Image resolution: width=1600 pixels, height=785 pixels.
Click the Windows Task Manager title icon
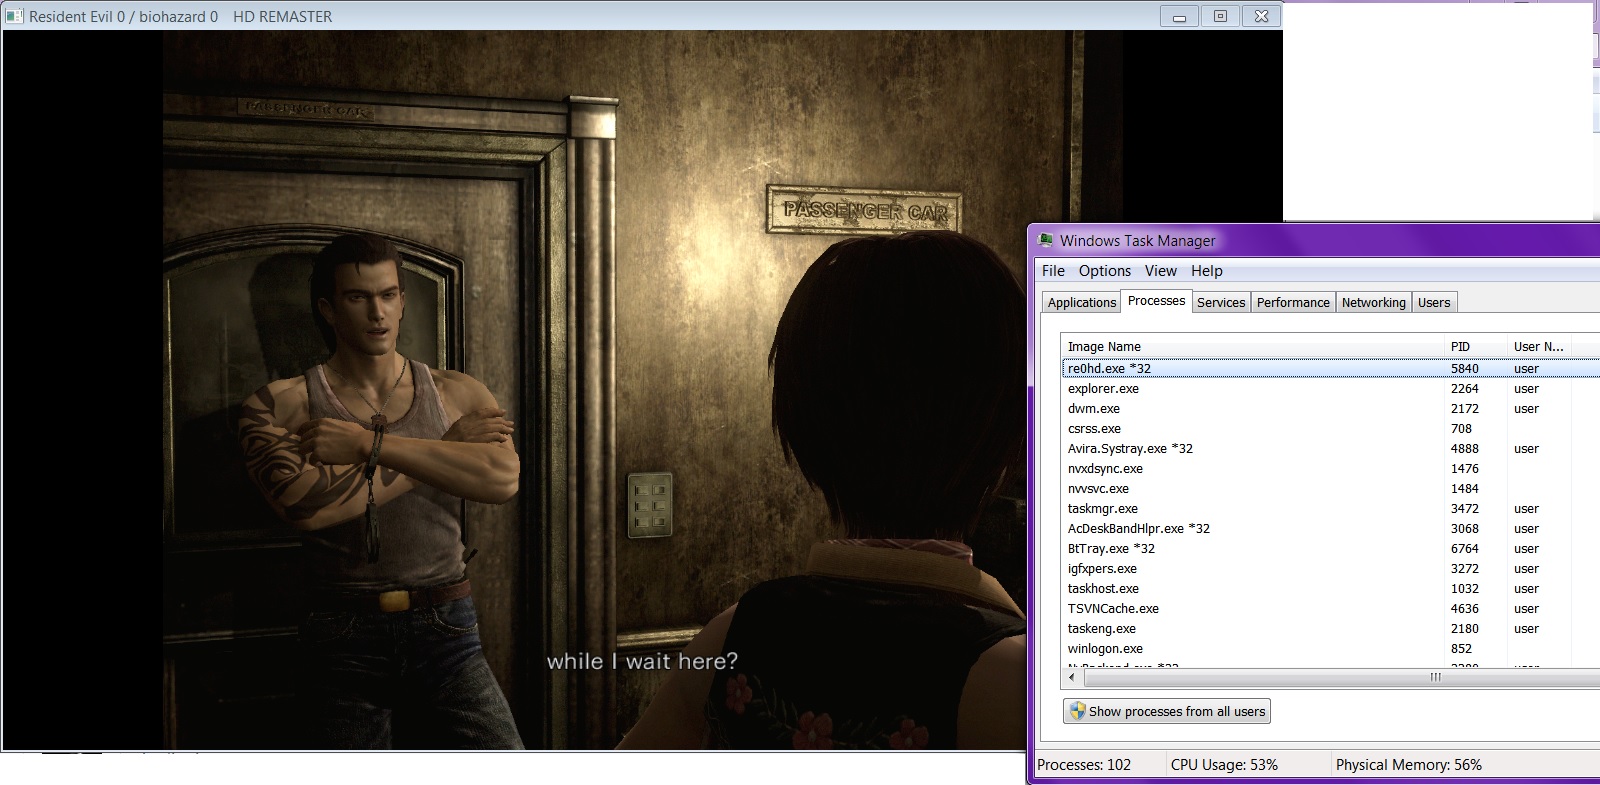pyautogui.click(x=1046, y=240)
